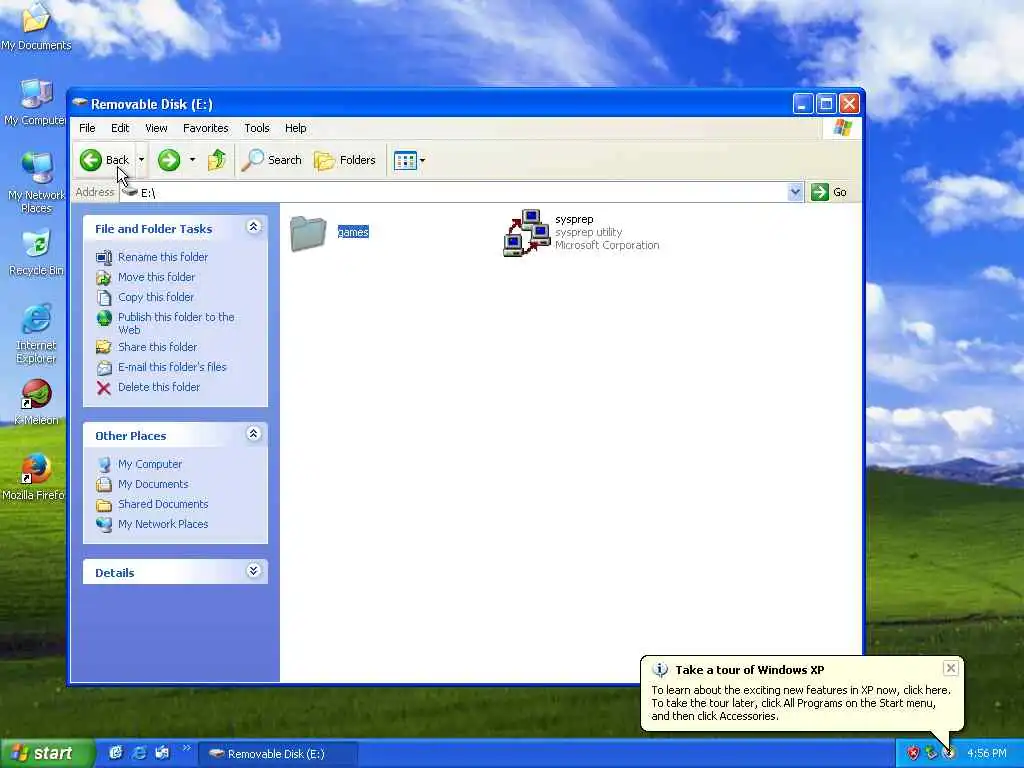Click Publish this folder to the Web
Screen dimensions: 1024x768
[x=176, y=323]
